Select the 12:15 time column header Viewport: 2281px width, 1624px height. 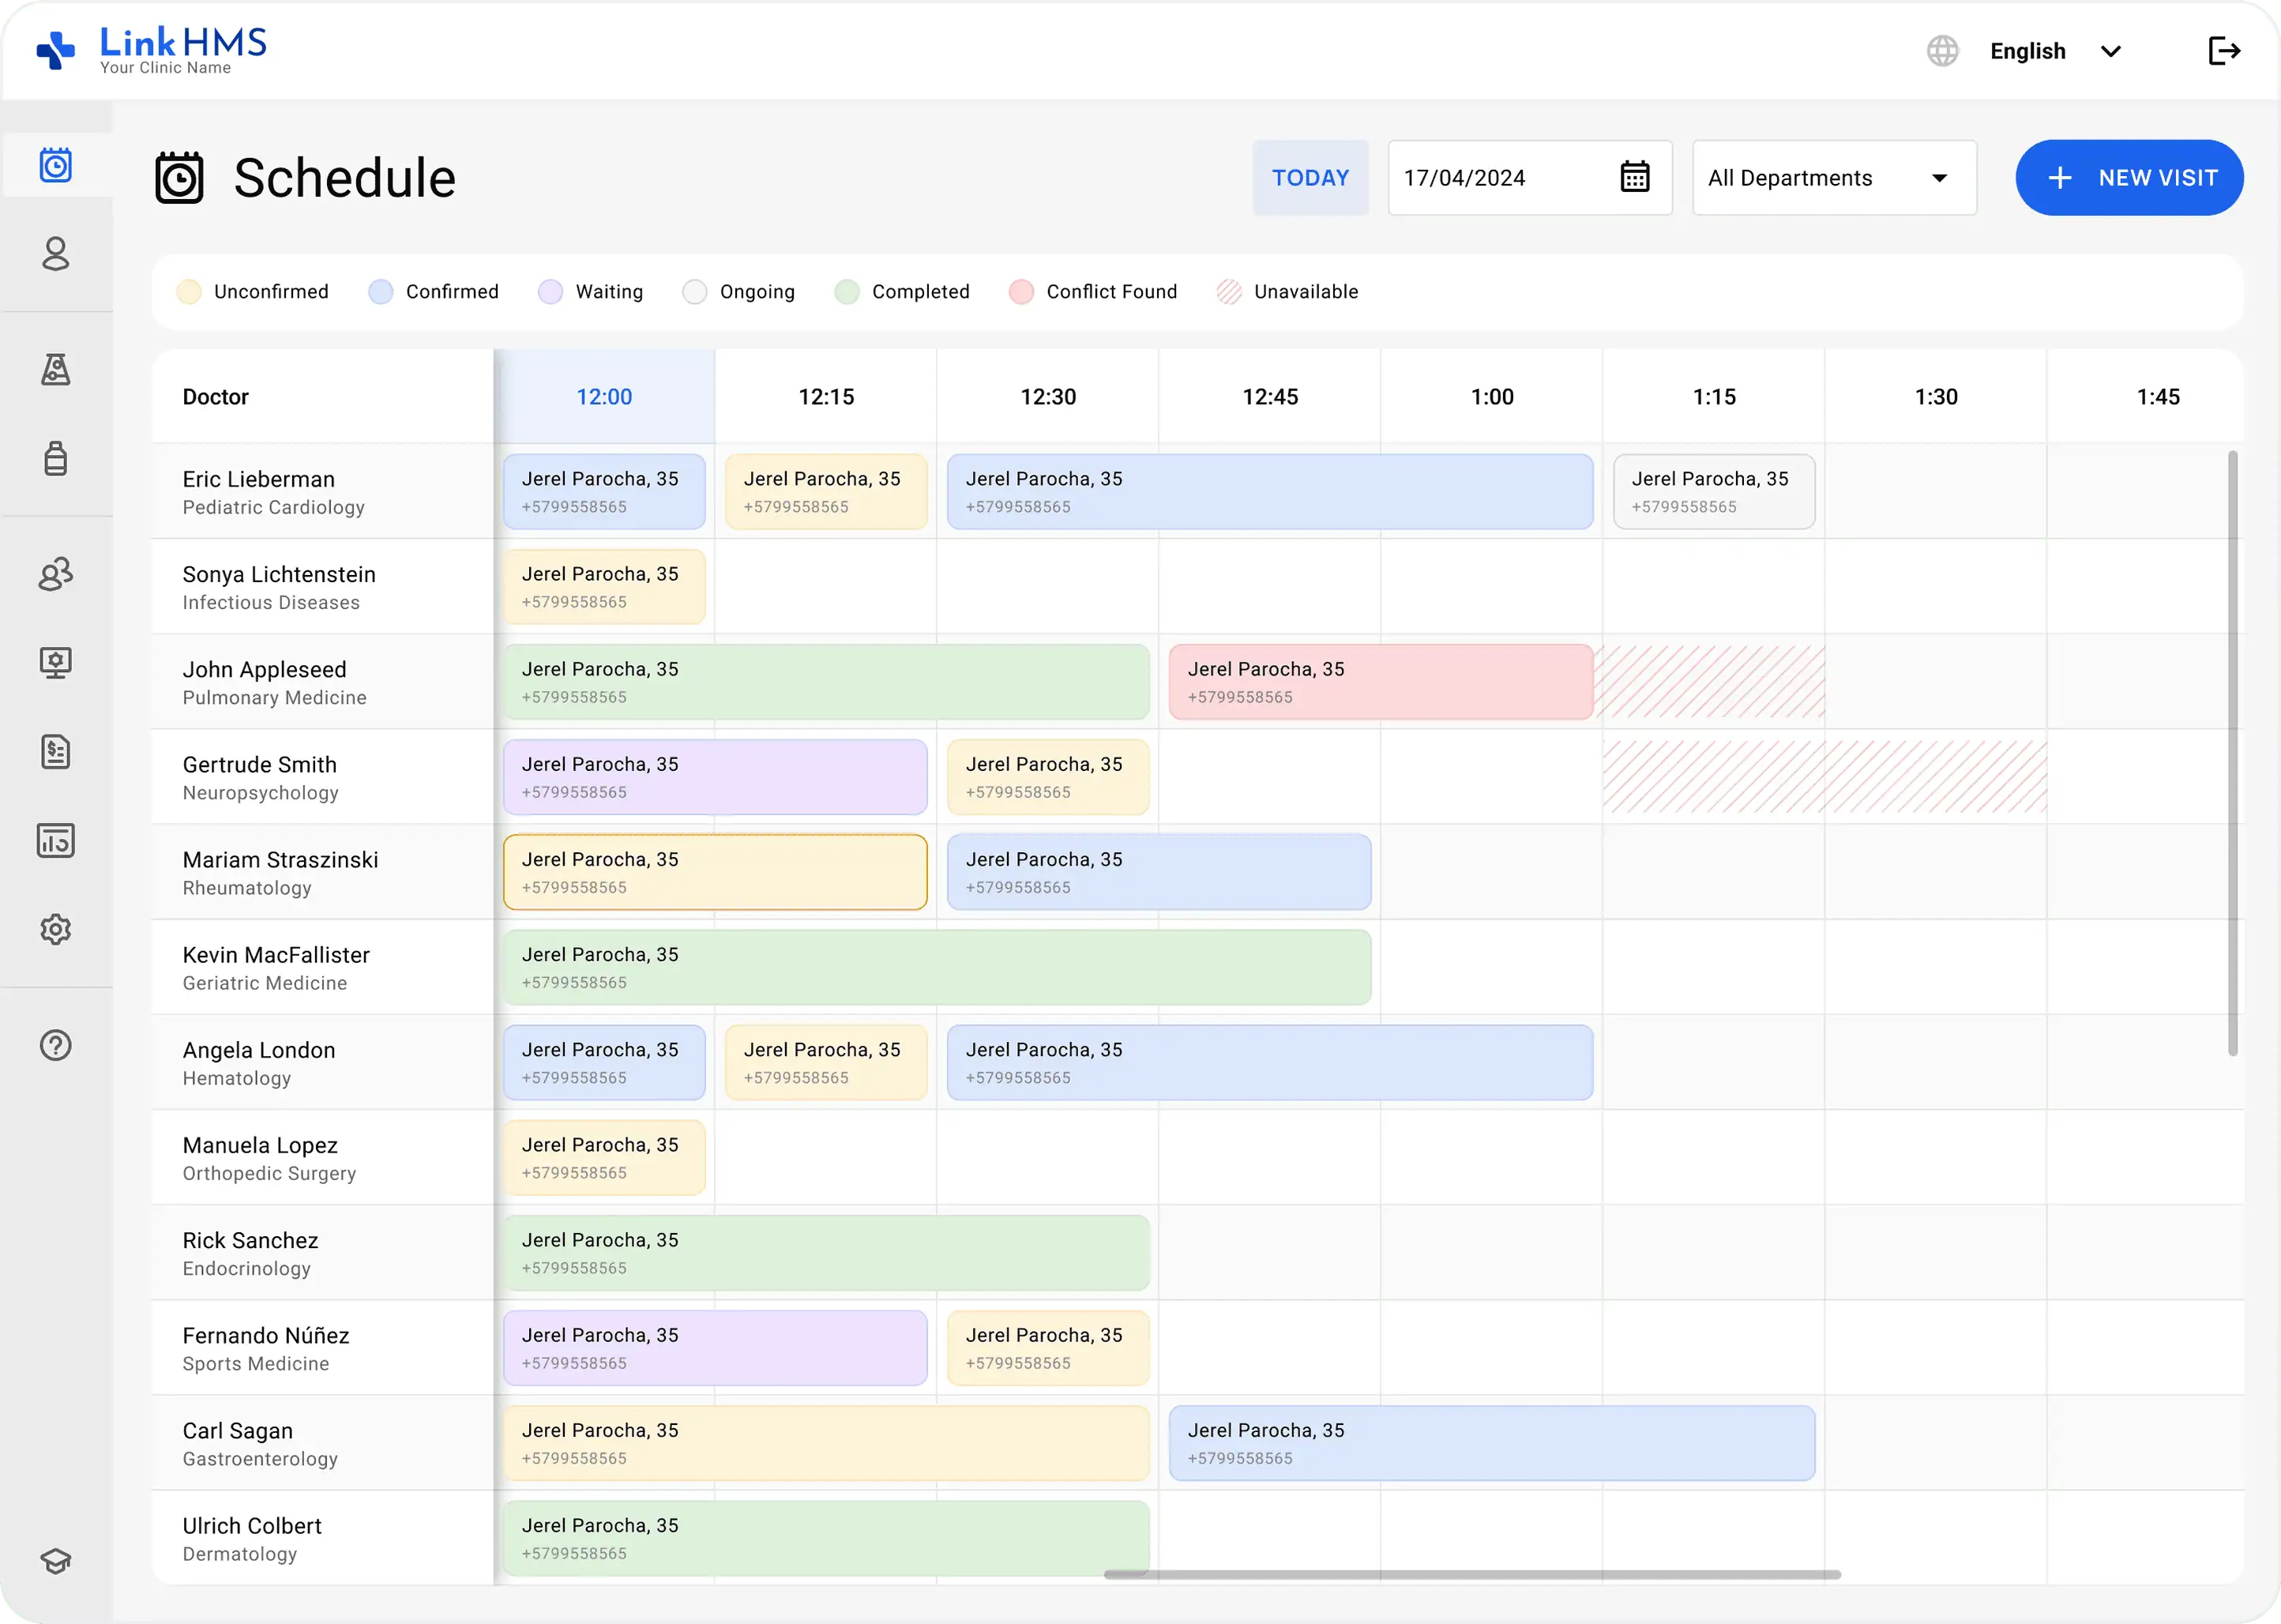826,397
